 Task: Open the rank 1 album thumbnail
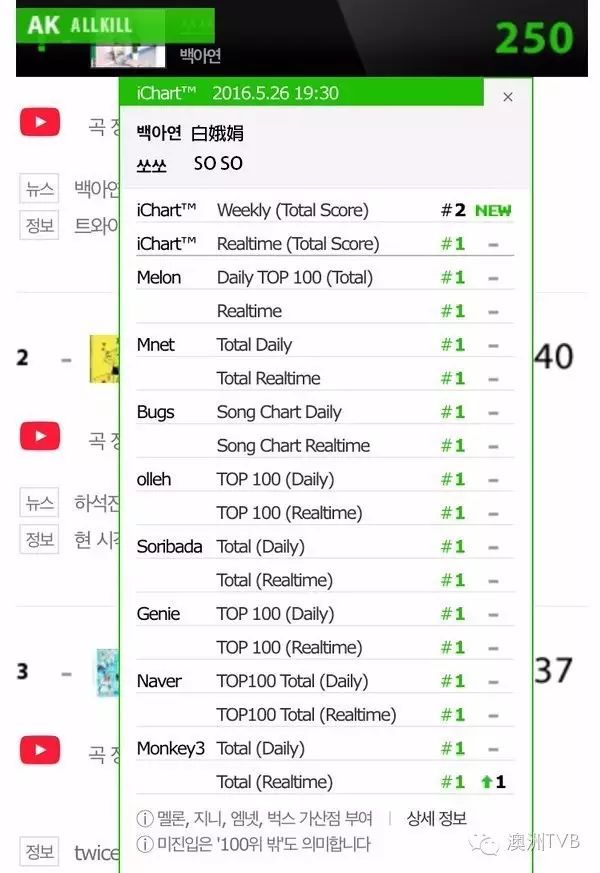pos(128,56)
